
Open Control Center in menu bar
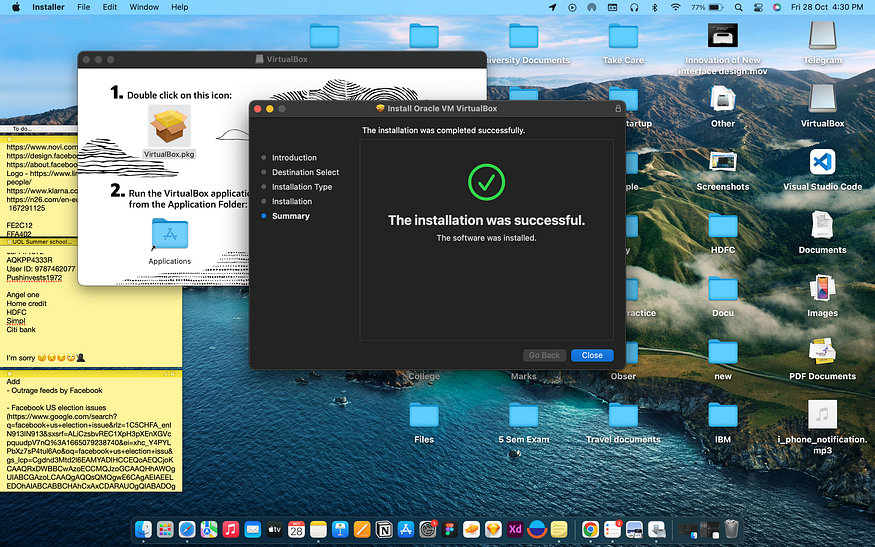[x=758, y=7]
